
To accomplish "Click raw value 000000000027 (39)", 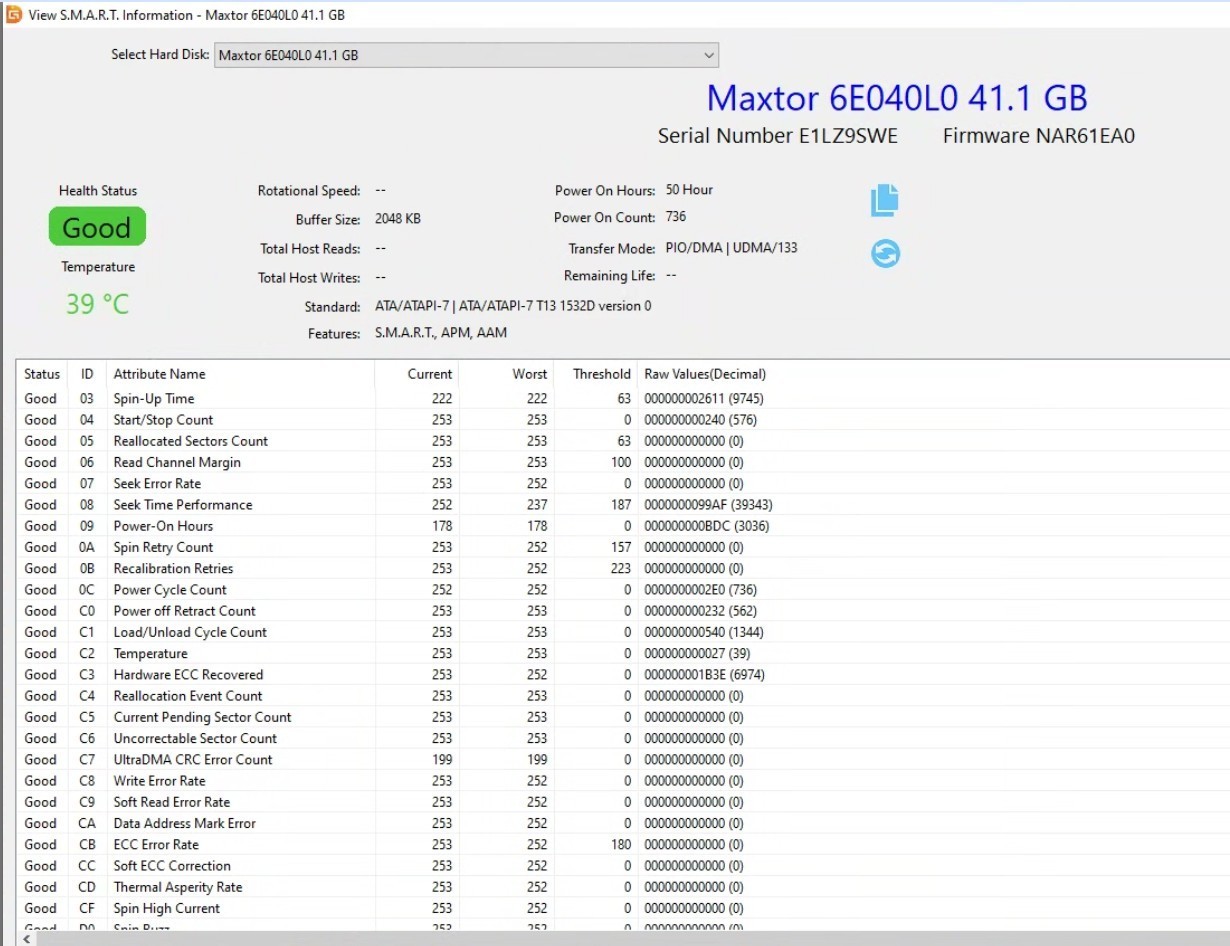I will coord(697,653).
